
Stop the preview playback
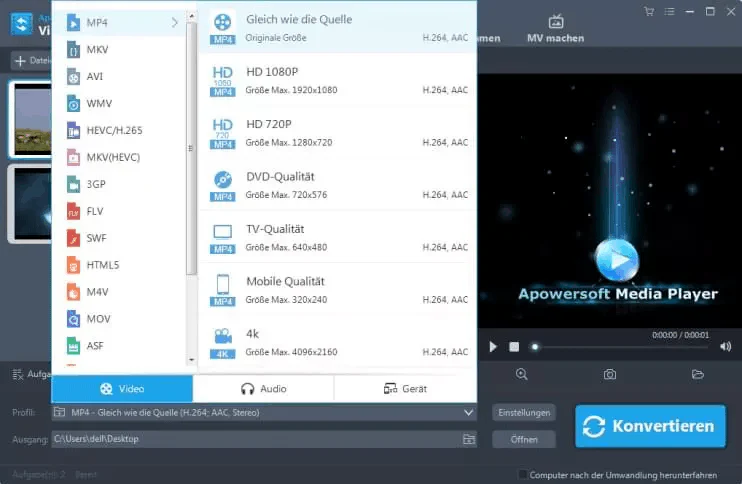point(514,347)
